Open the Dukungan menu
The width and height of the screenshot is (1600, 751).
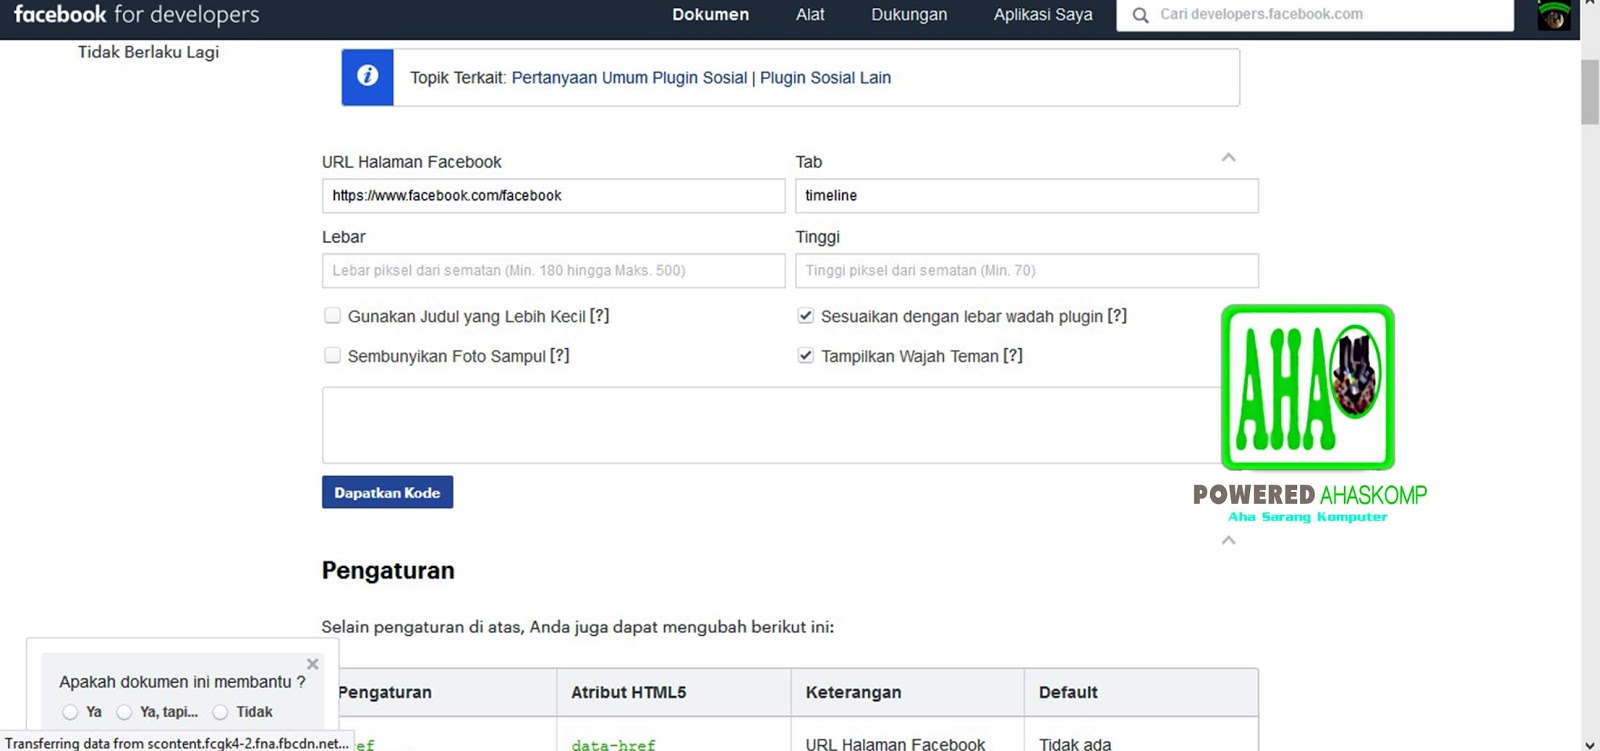point(909,14)
